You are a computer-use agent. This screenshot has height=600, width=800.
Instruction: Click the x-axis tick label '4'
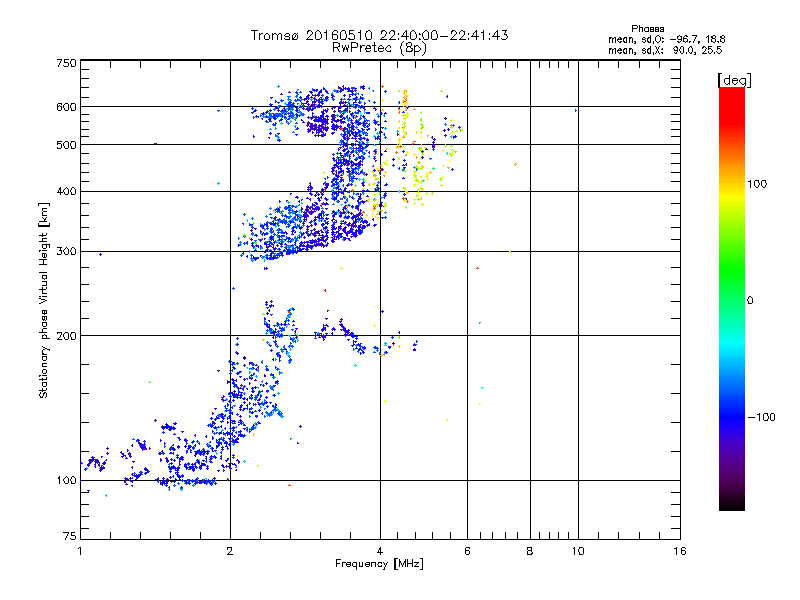[380, 551]
